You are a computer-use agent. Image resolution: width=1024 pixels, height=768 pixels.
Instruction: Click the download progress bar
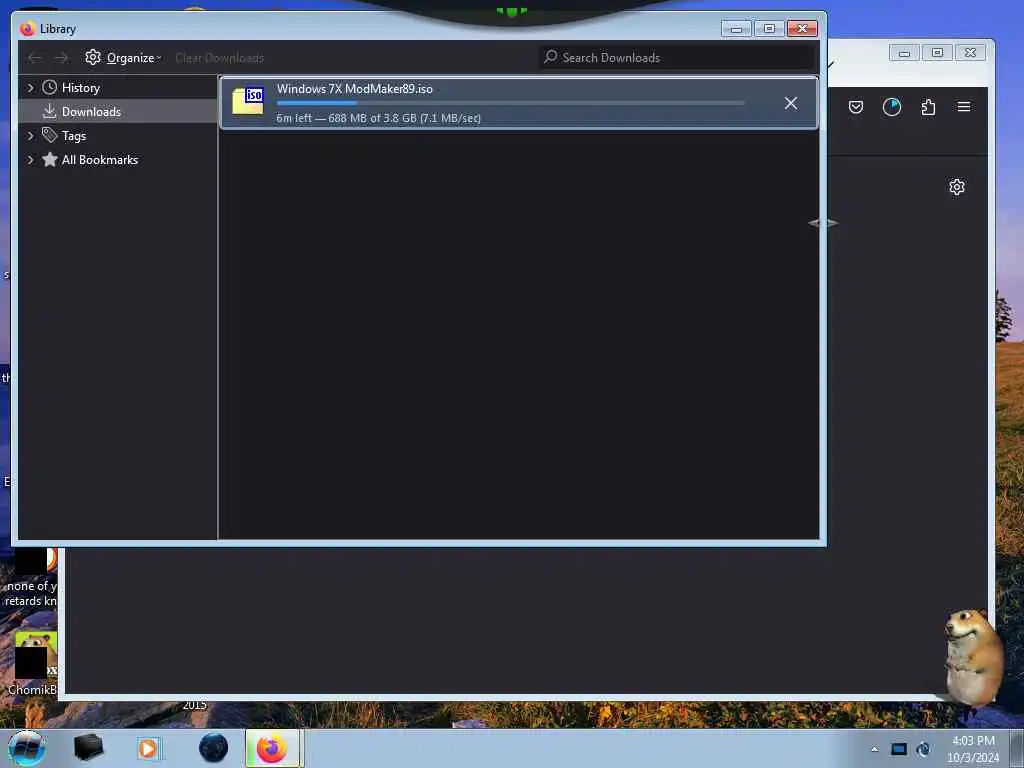(511, 103)
